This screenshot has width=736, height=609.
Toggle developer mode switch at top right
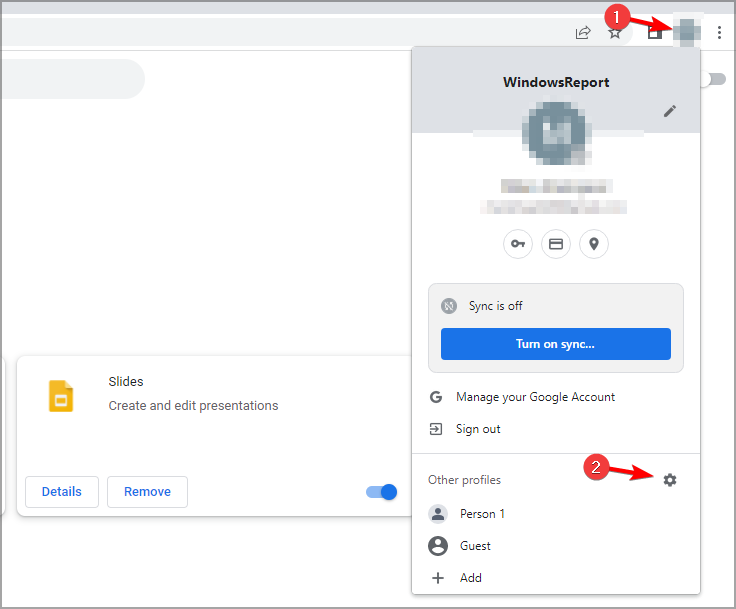[x=713, y=79]
